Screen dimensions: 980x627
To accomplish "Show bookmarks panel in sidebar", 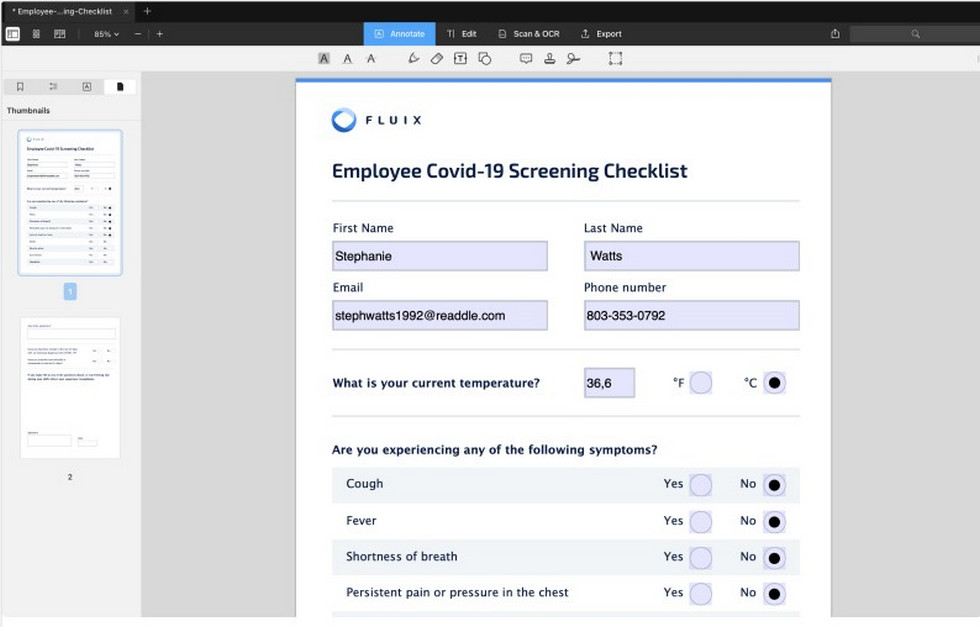I will [20, 87].
